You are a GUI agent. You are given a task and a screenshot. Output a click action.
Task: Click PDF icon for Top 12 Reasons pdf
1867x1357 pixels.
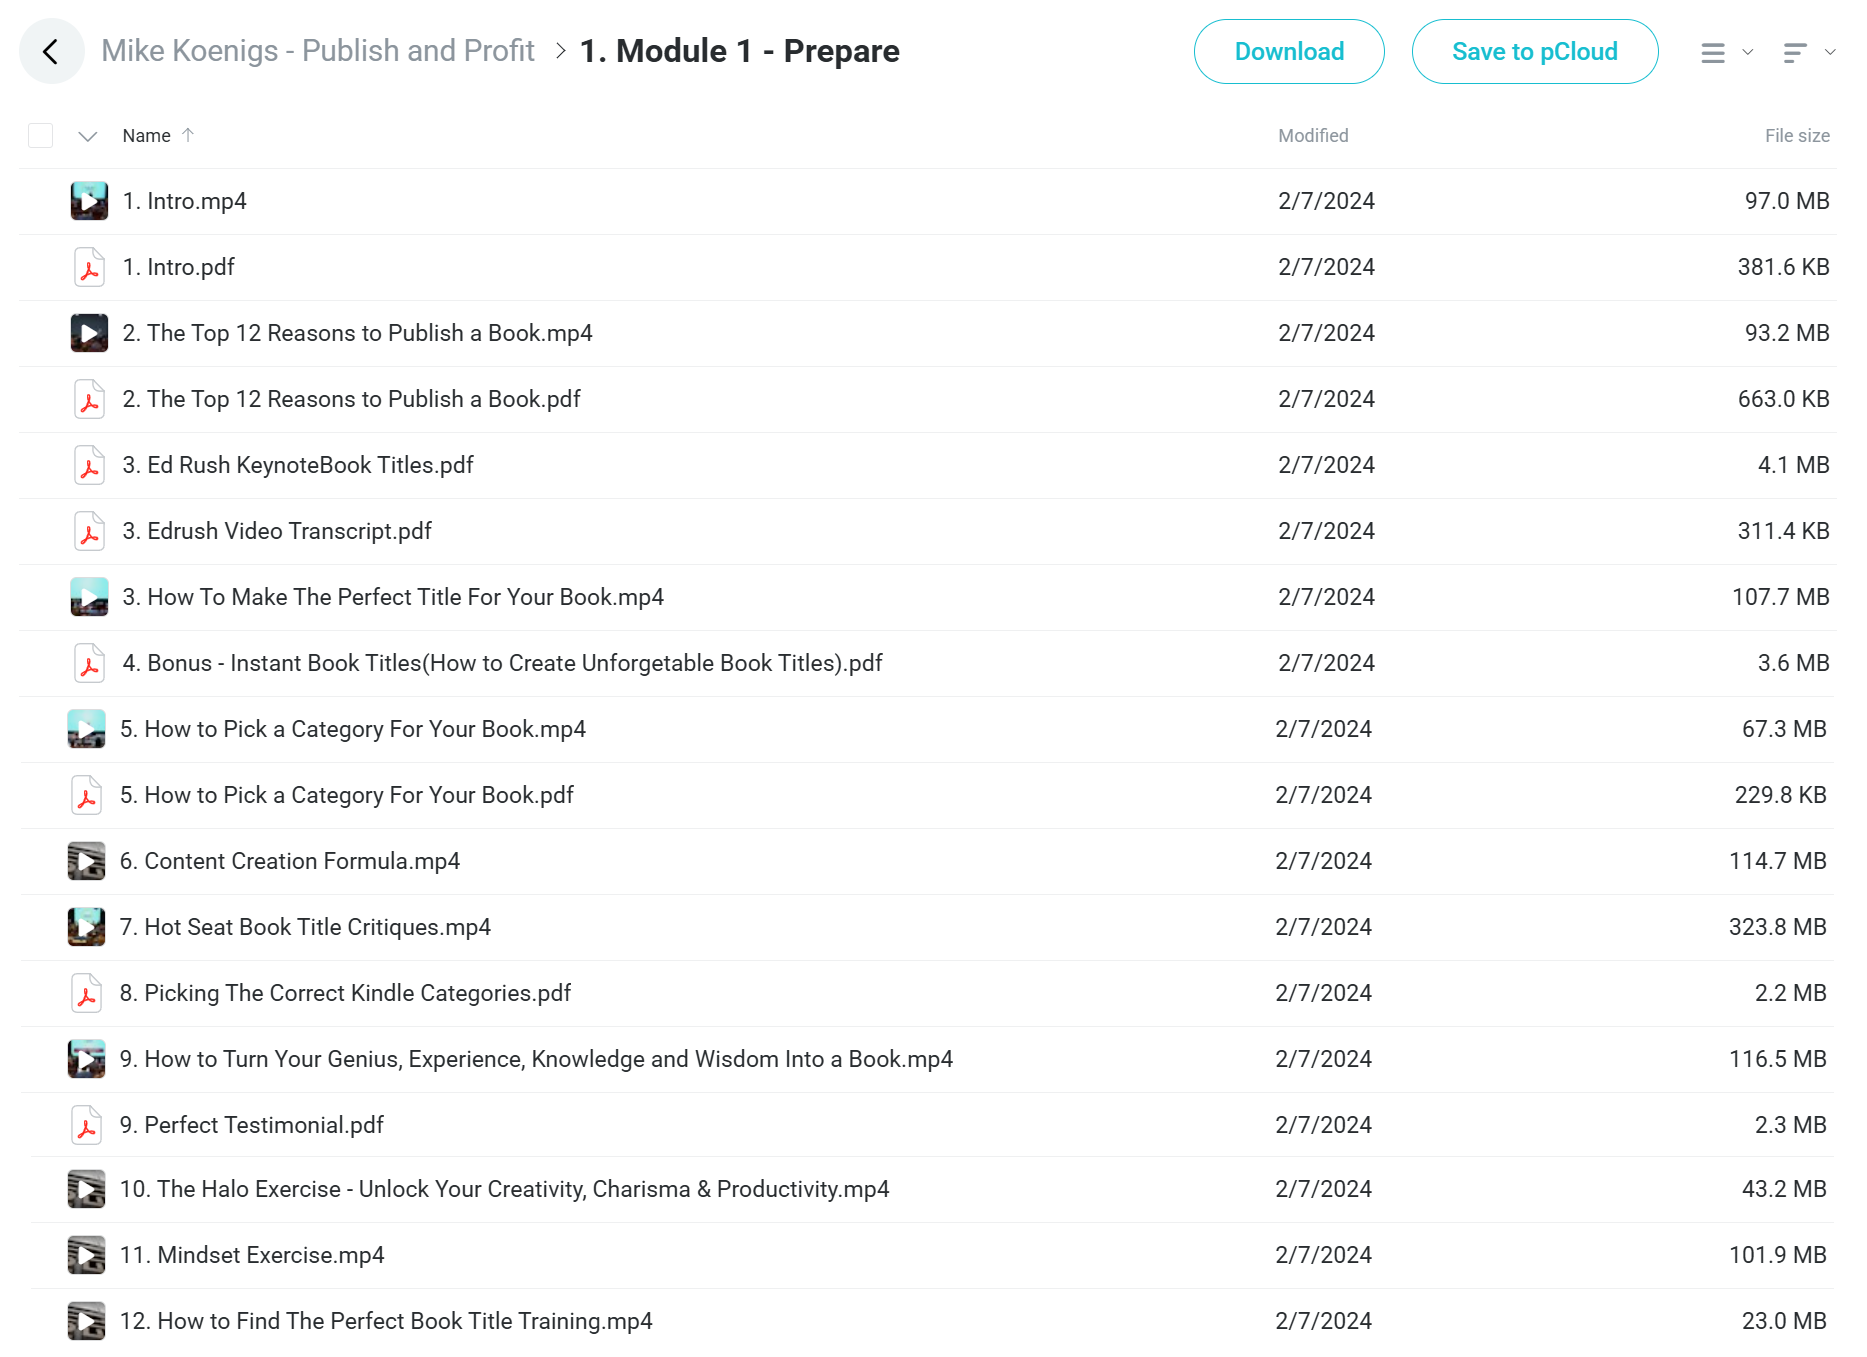point(89,399)
